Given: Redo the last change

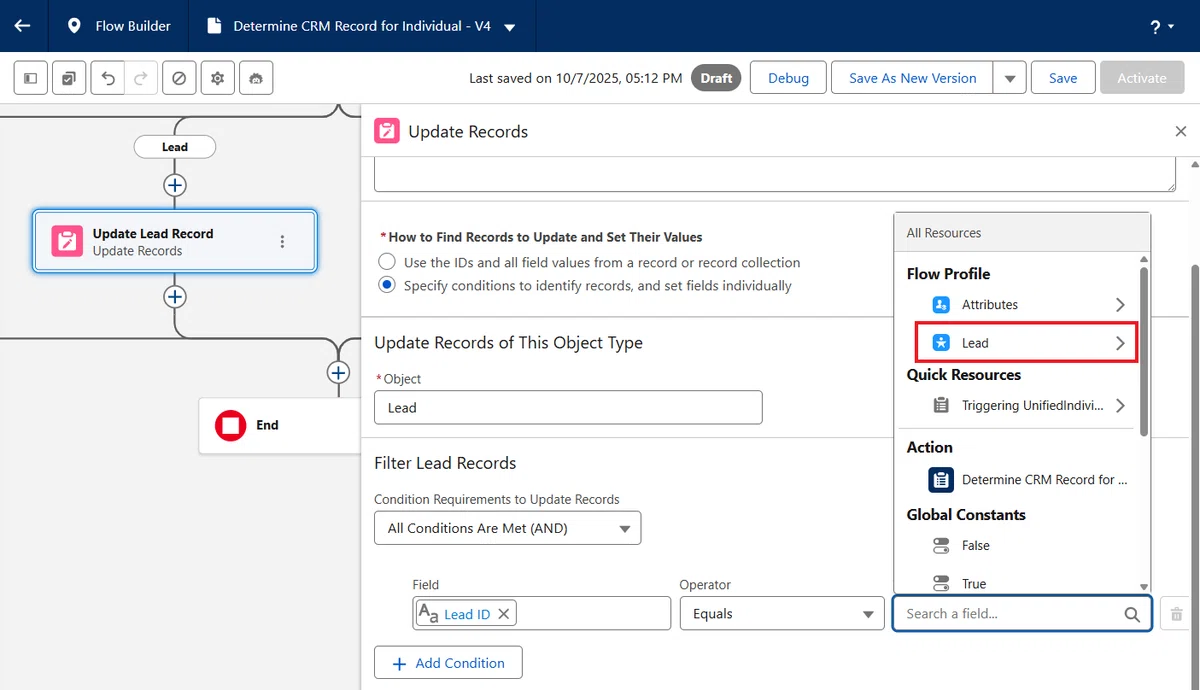Looking at the screenshot, I should (x=141, y=78).
